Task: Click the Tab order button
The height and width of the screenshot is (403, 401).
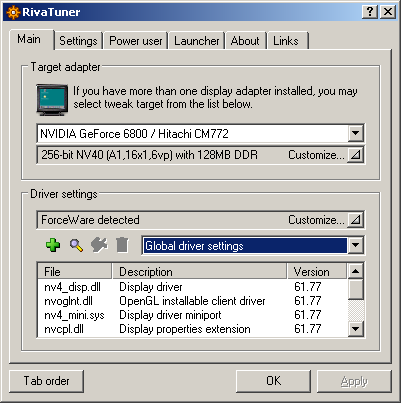Action: pyautogui.click(x=46, y=381)
